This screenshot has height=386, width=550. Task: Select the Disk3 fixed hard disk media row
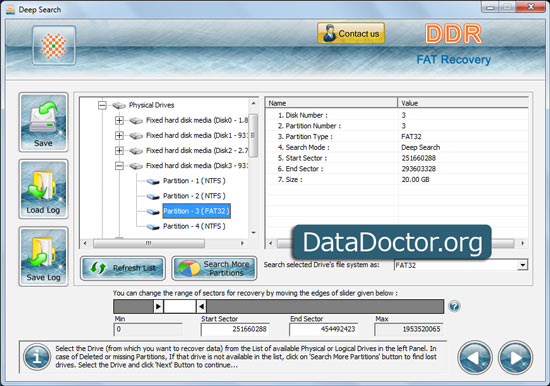coord(197,166)
